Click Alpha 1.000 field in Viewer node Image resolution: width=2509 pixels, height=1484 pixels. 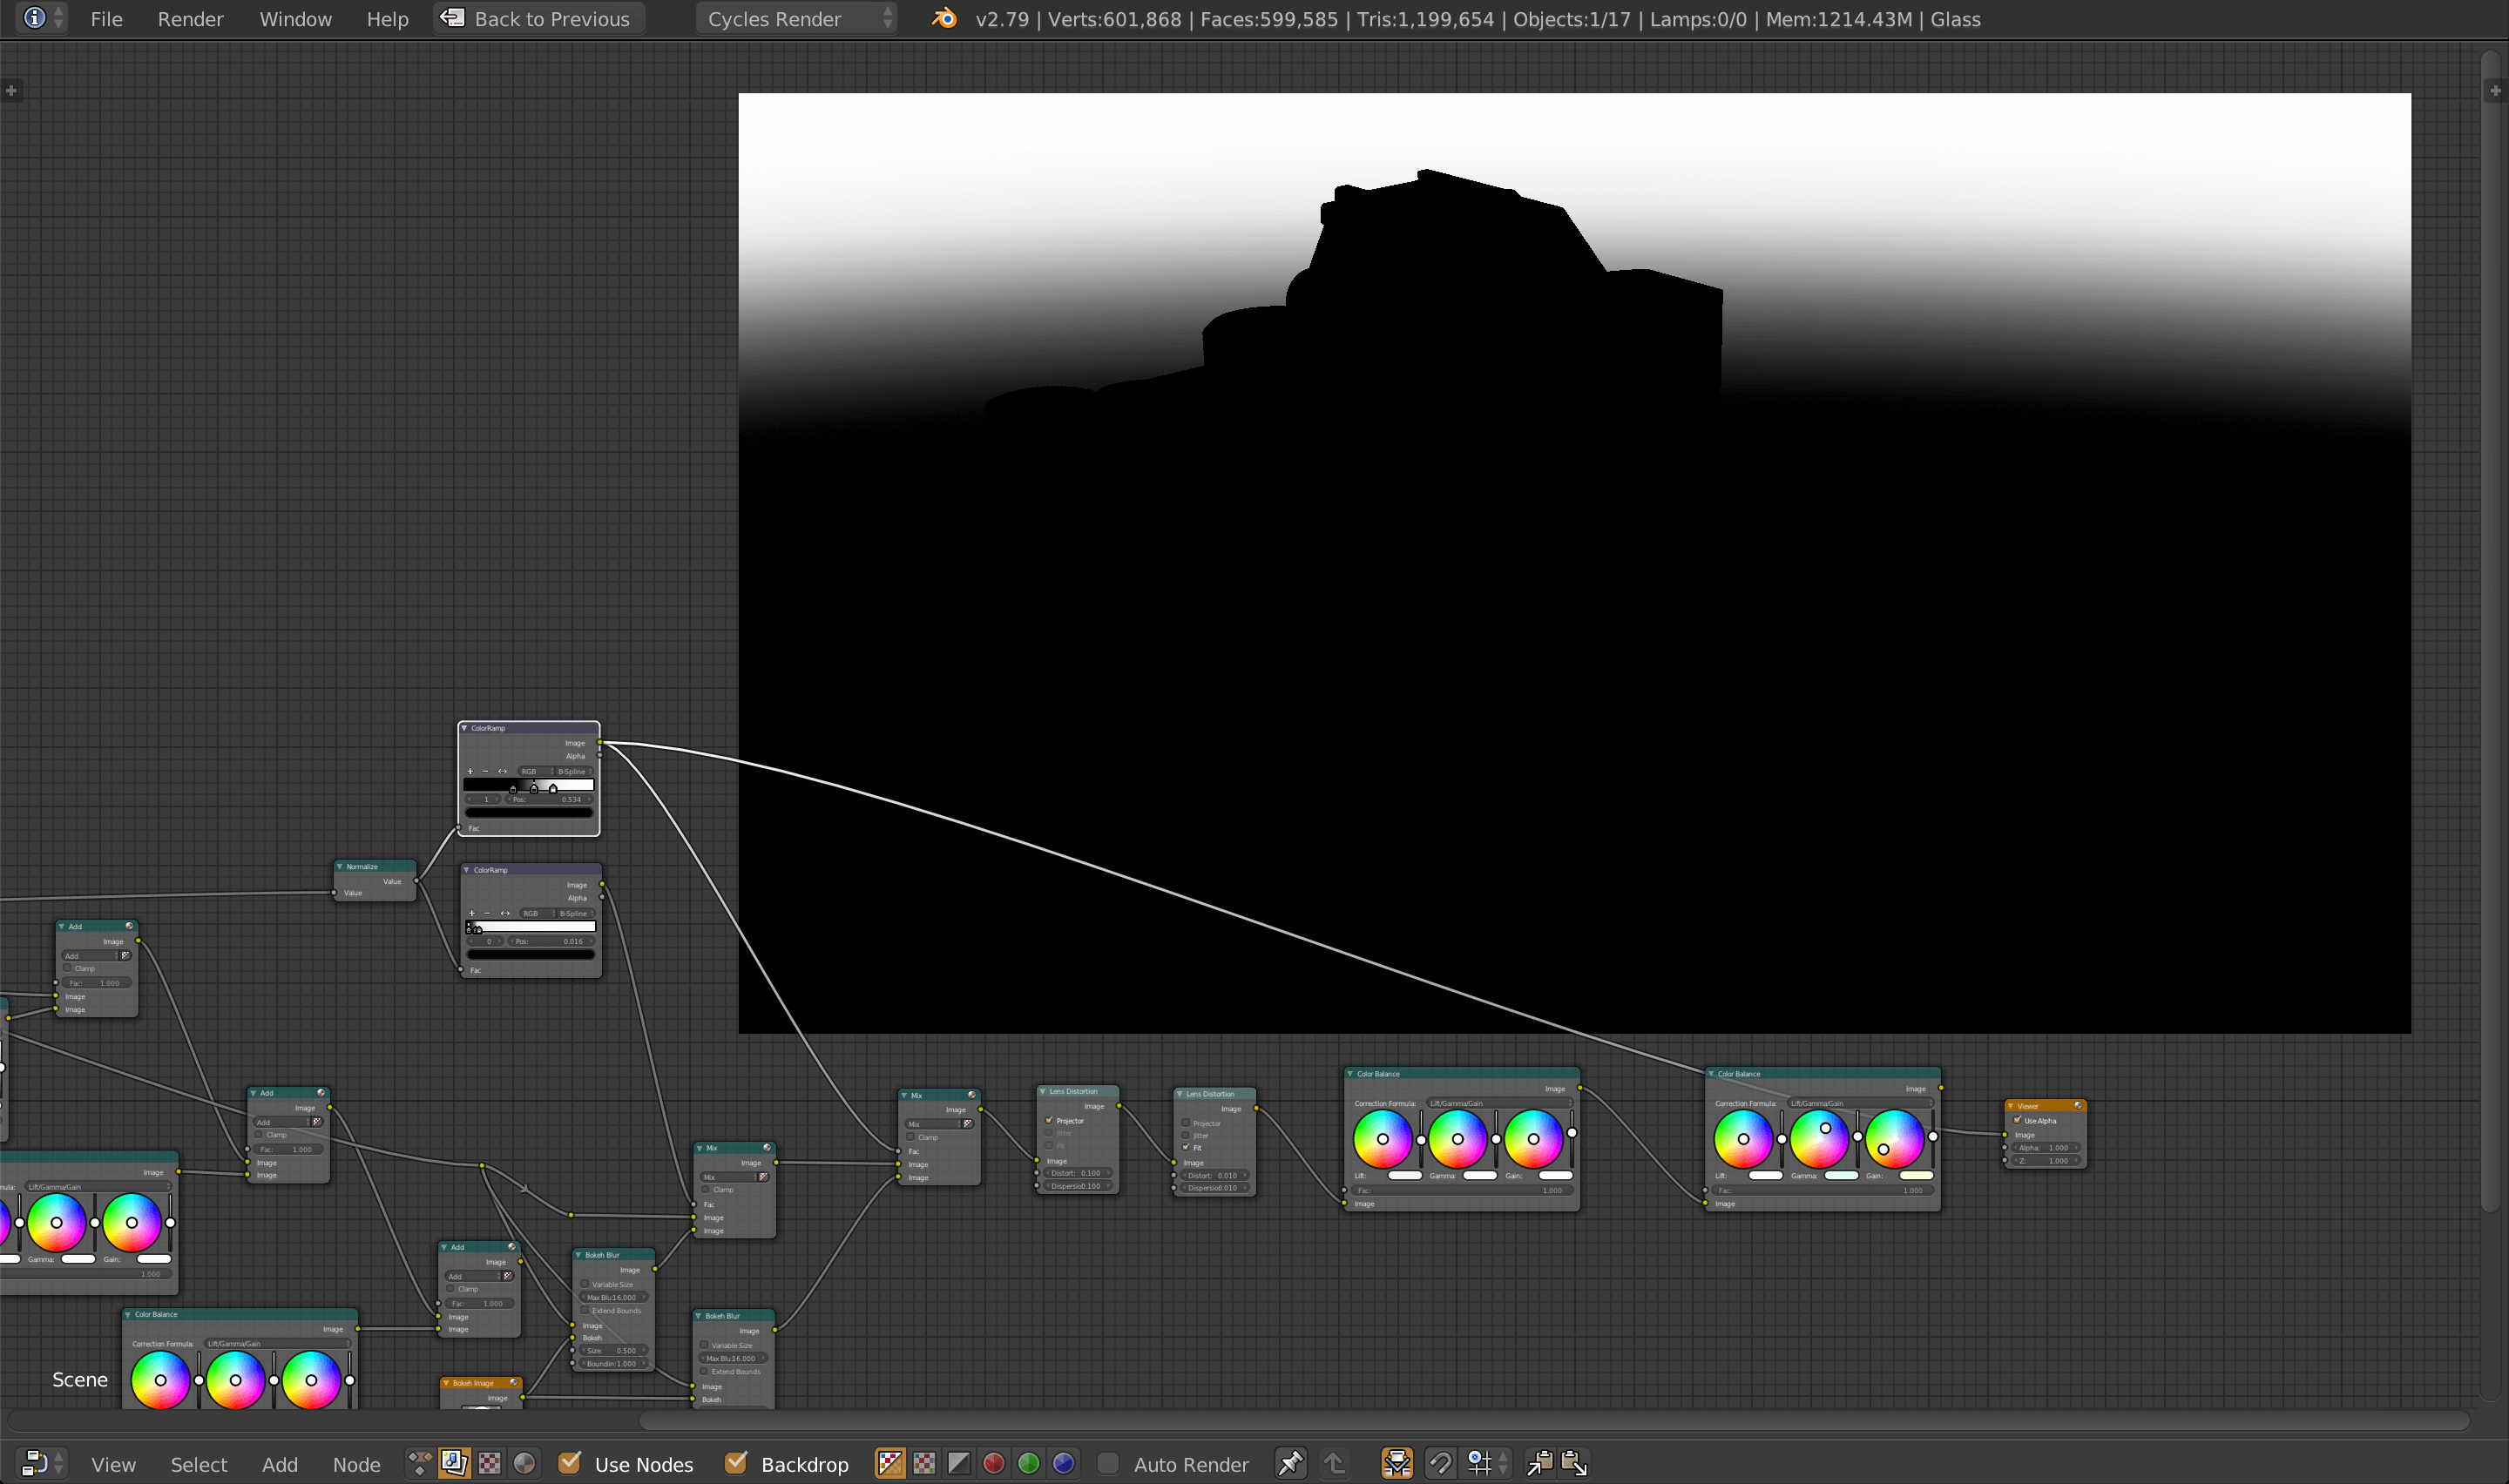click(x=2046, y=1148)
